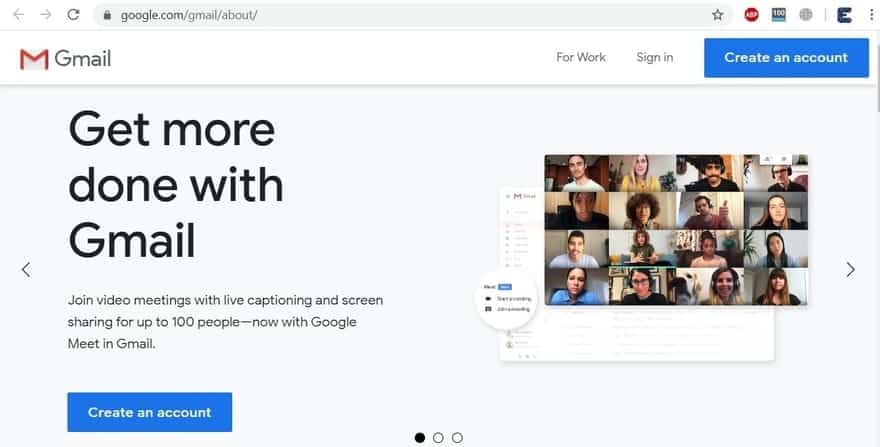Image resolution: width=880 pixels, height=447 pixels.
Task: Open the 100 extension icon
Action: coord(778,15)
